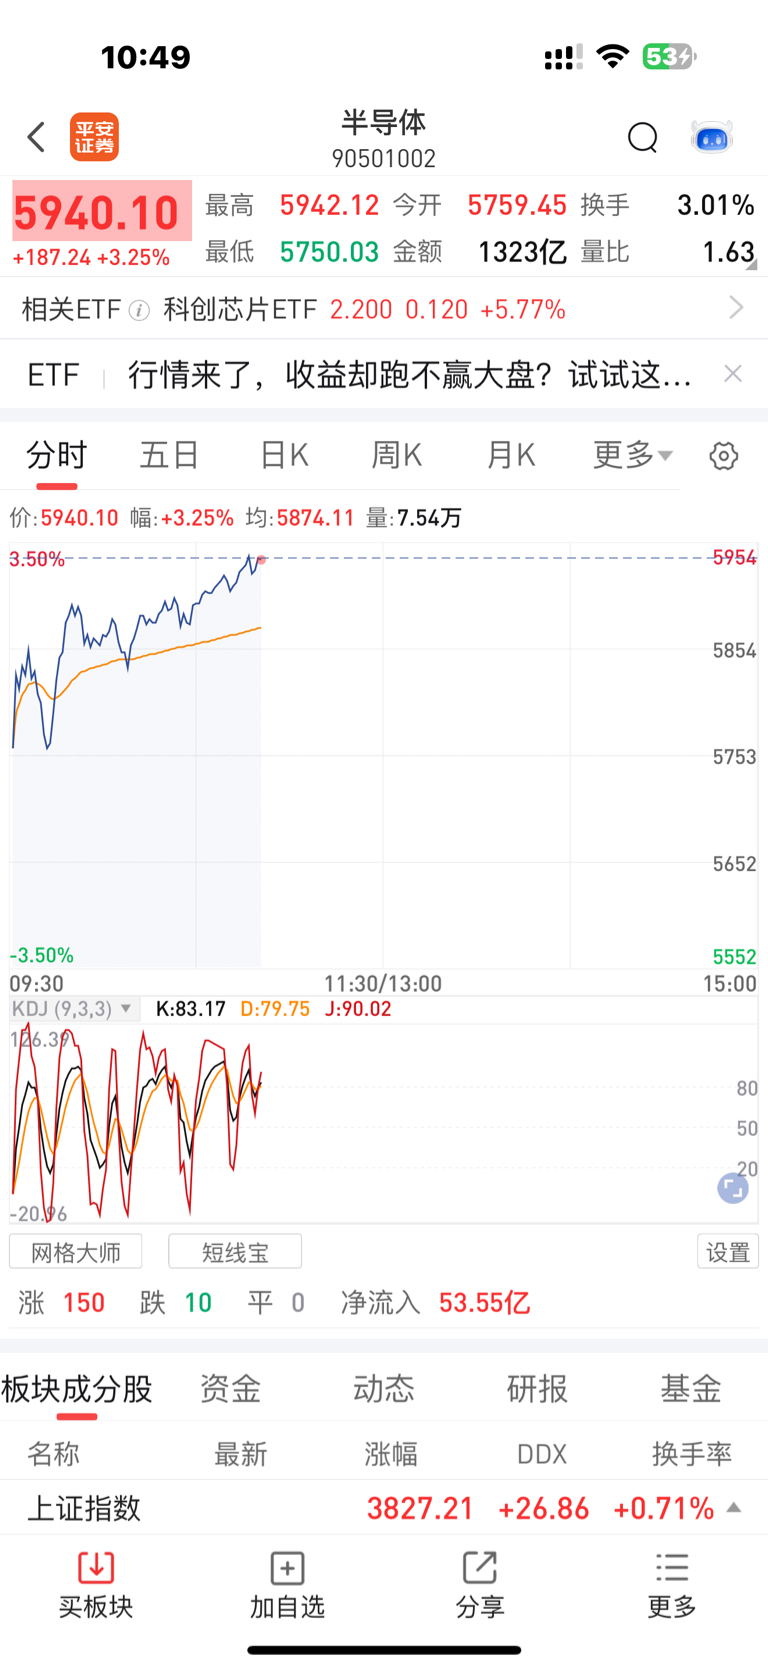Tap the back arrow icon
This screenshot has width=768, height=1669.
click(37, 137)
